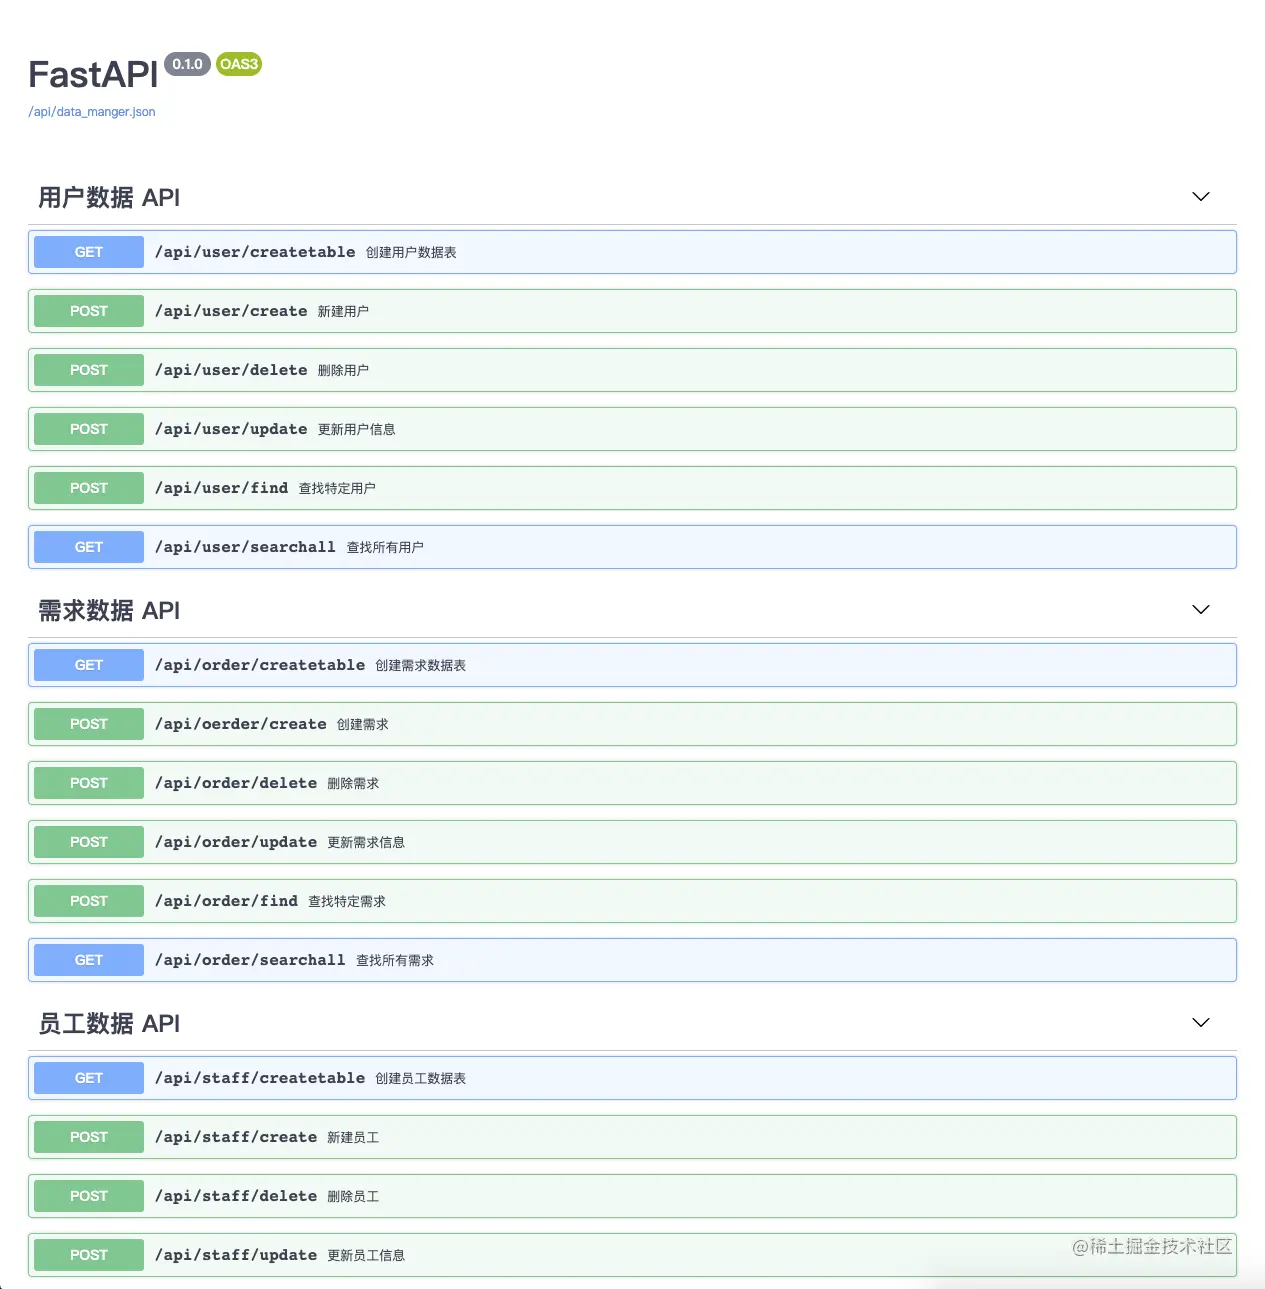Expand the /api/user/find path text
The width and height of the screenshot is (1265, 1289).
pyautogui.click(x=221, y=488)
